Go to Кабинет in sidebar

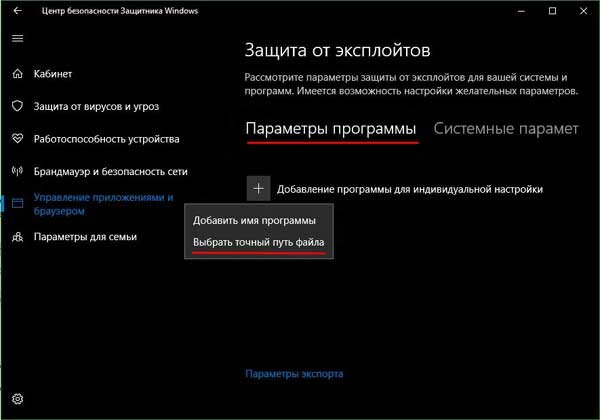point(53,74)
